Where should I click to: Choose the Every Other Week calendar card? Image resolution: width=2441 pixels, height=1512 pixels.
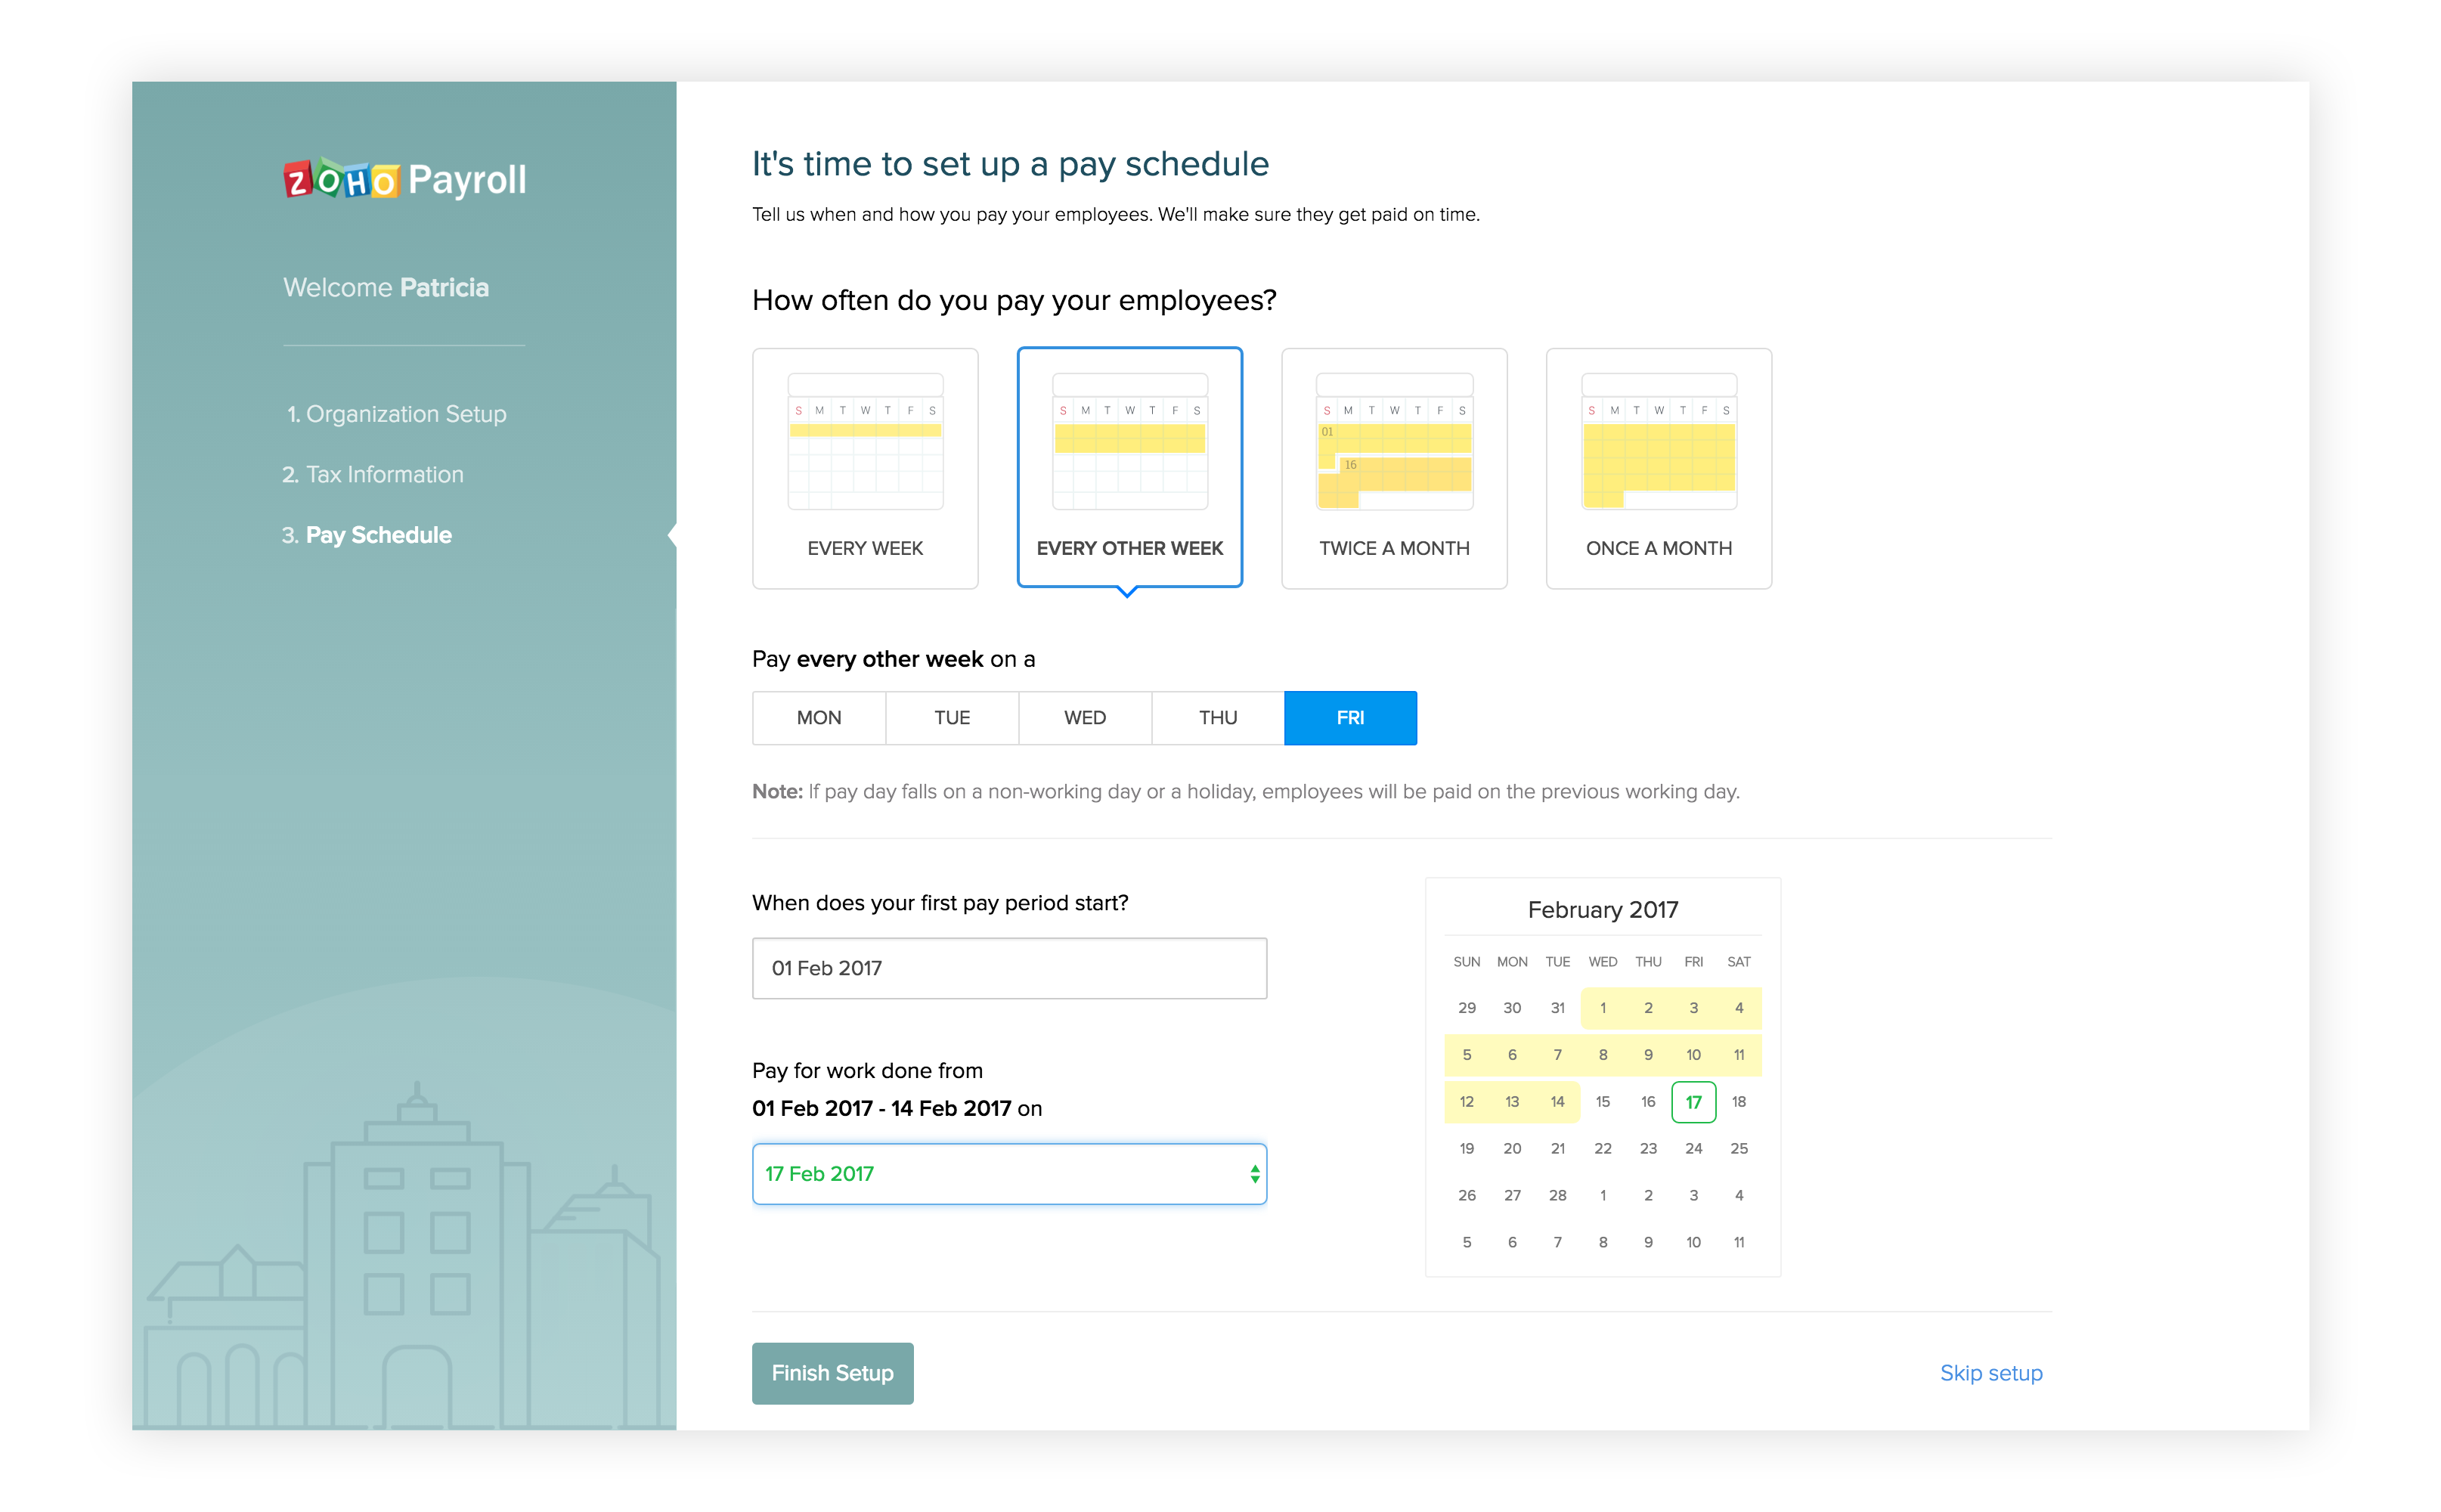(x=1129, y=467)
